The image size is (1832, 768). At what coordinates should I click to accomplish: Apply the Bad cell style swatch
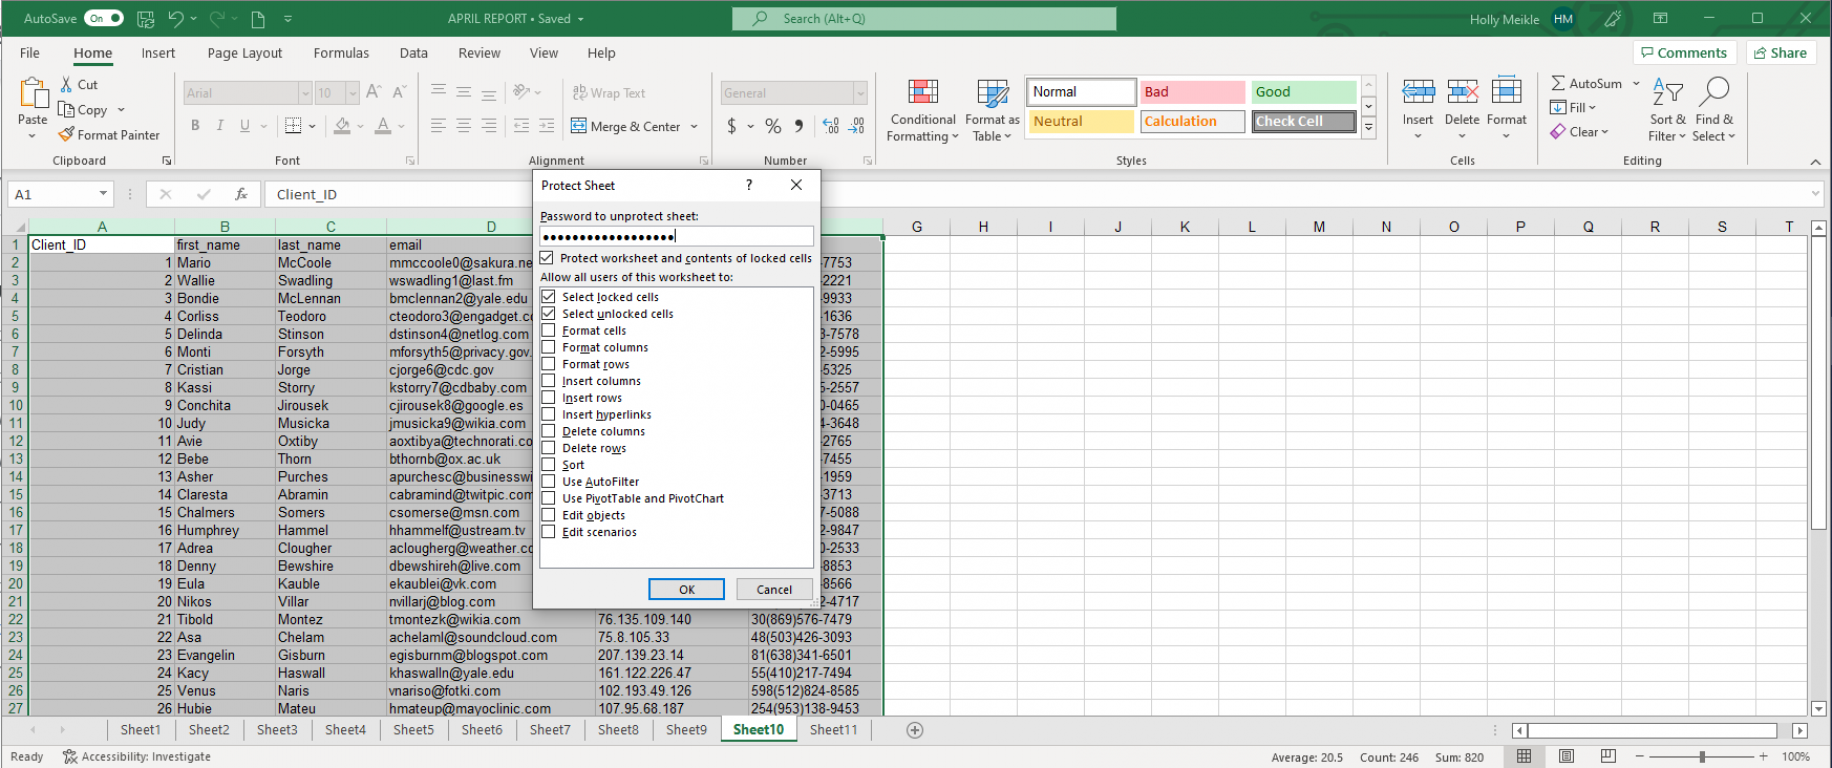1192,92
